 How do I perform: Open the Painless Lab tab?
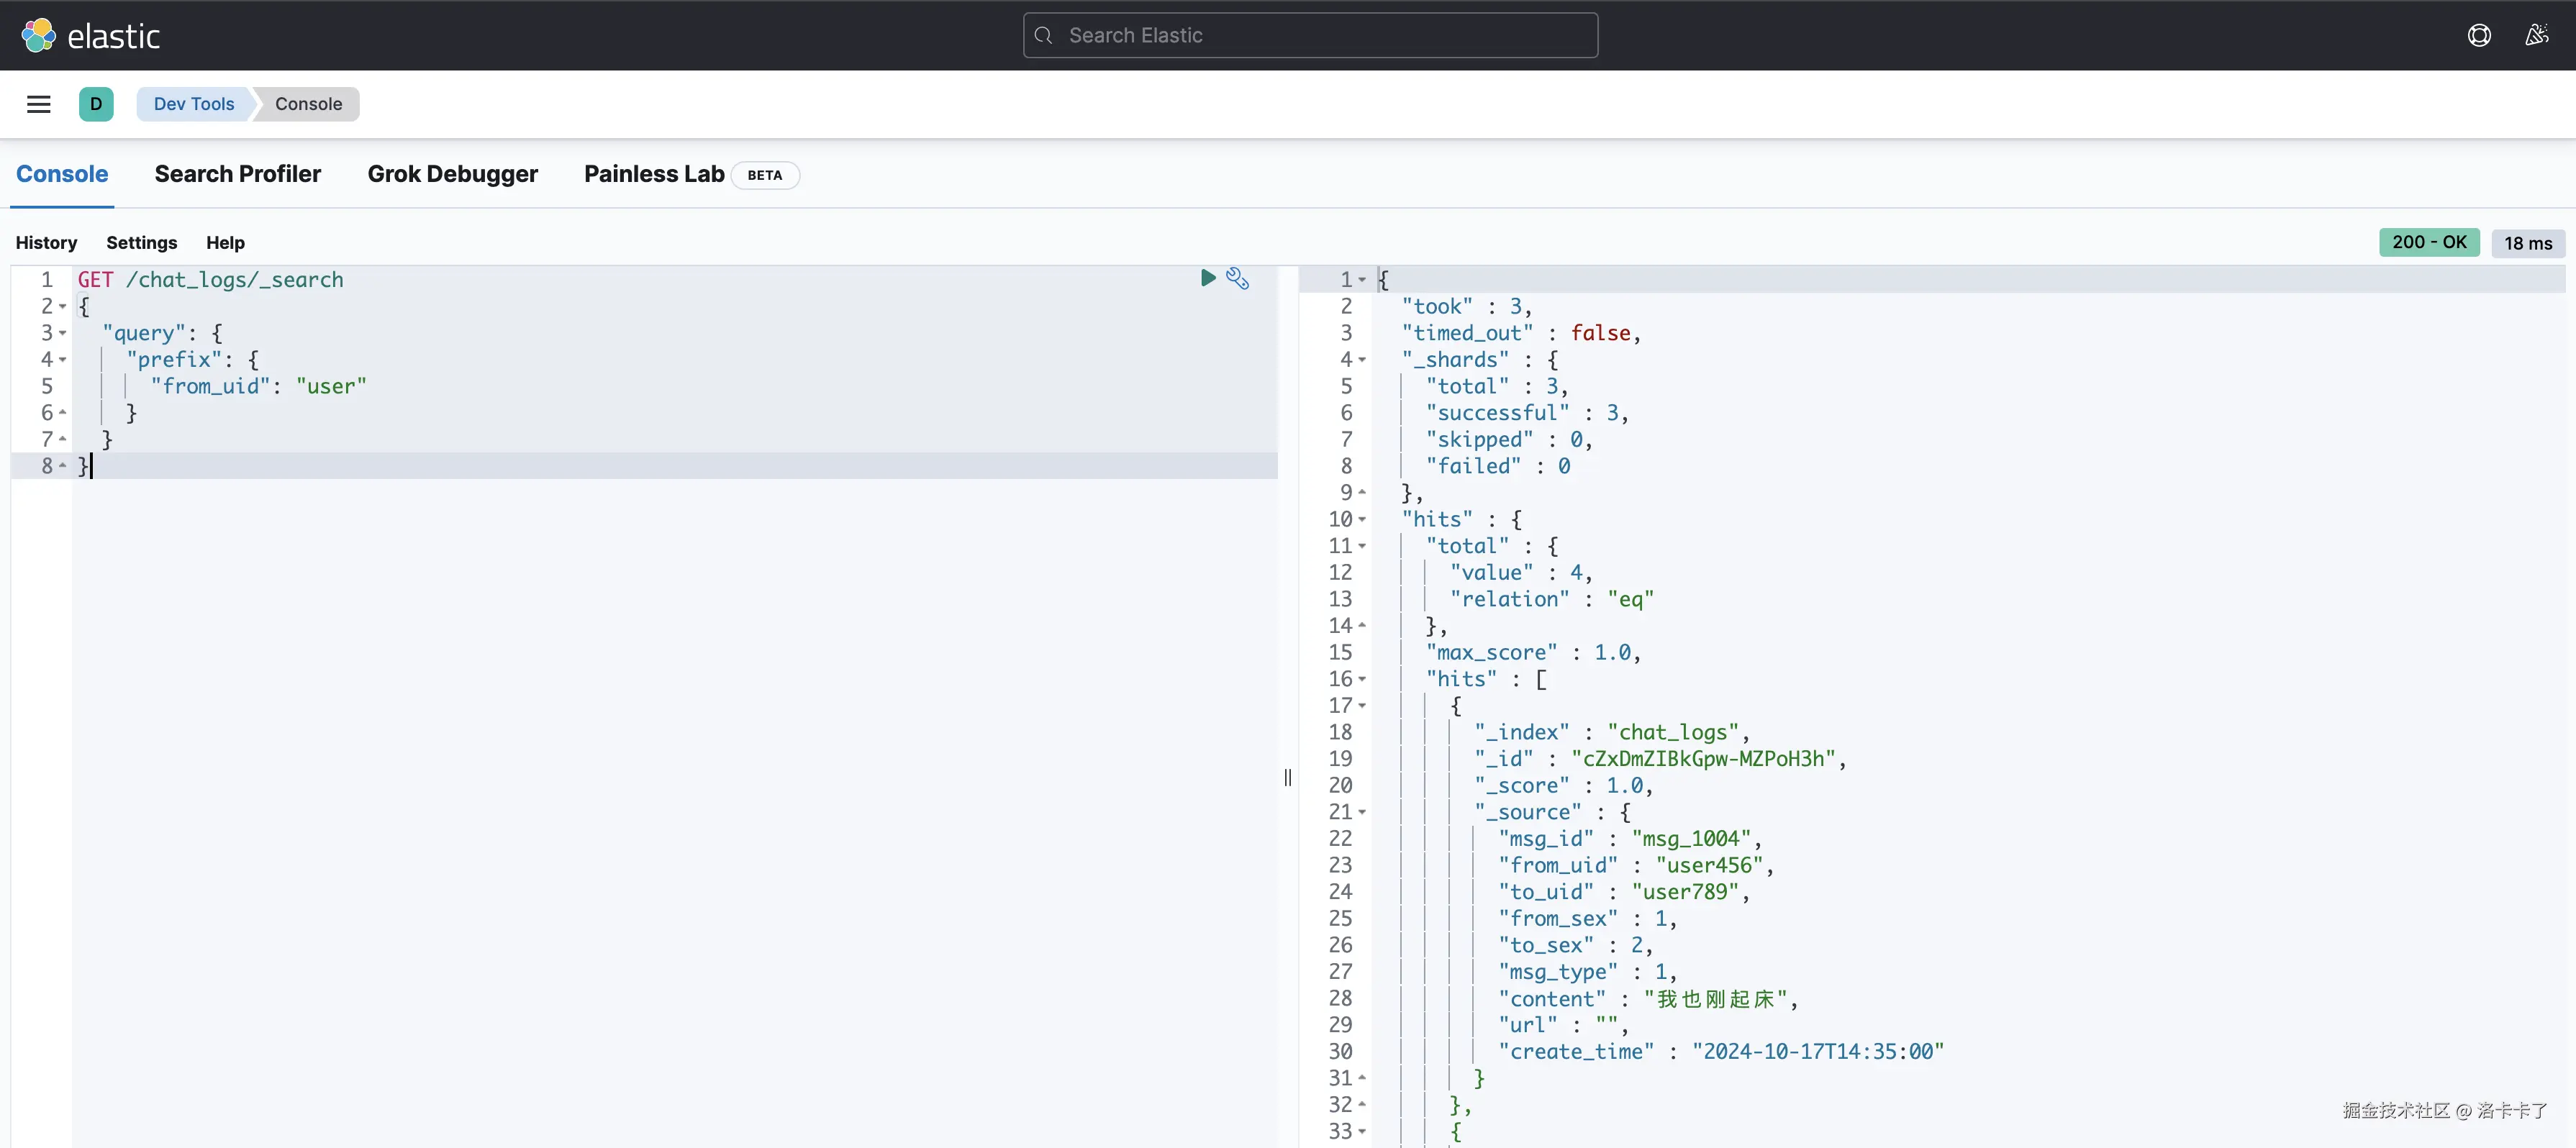pyautogui.click(x=654, y=174)
